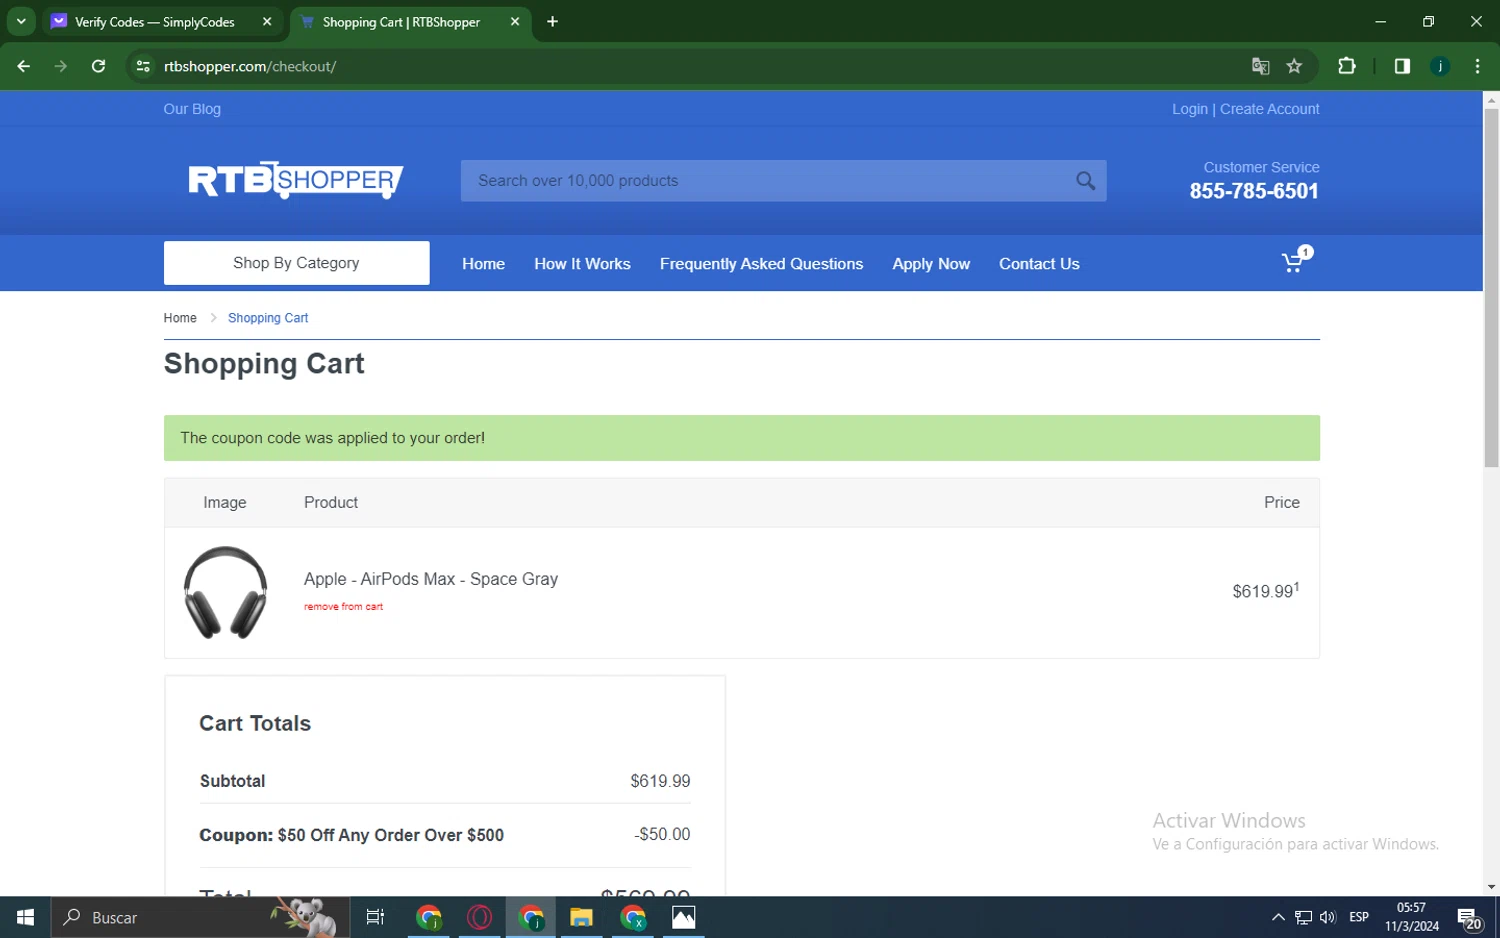Expand the tab search dropdown arrow
The image size is (1500, 938).
(x=21, y=21)
